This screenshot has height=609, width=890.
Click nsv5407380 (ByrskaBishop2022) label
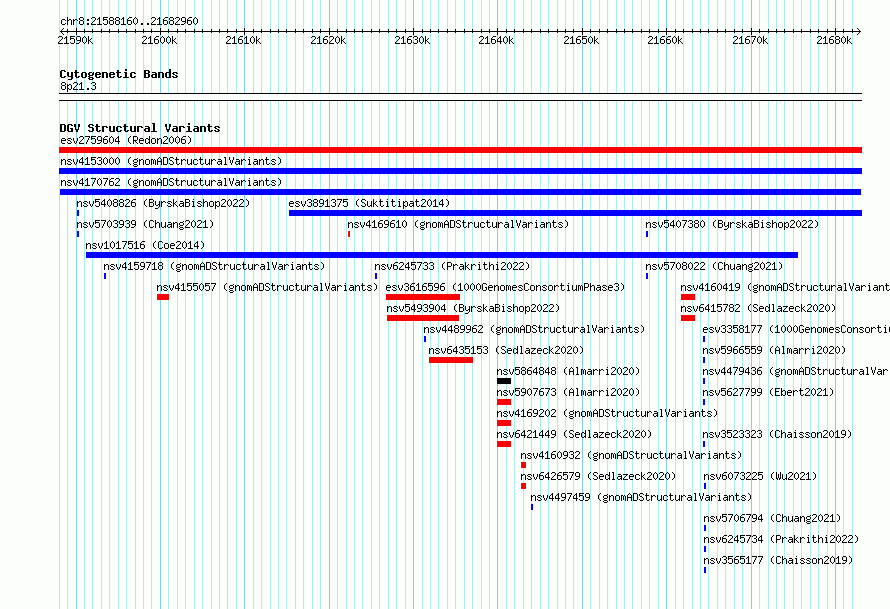click(x=732, y=224)
